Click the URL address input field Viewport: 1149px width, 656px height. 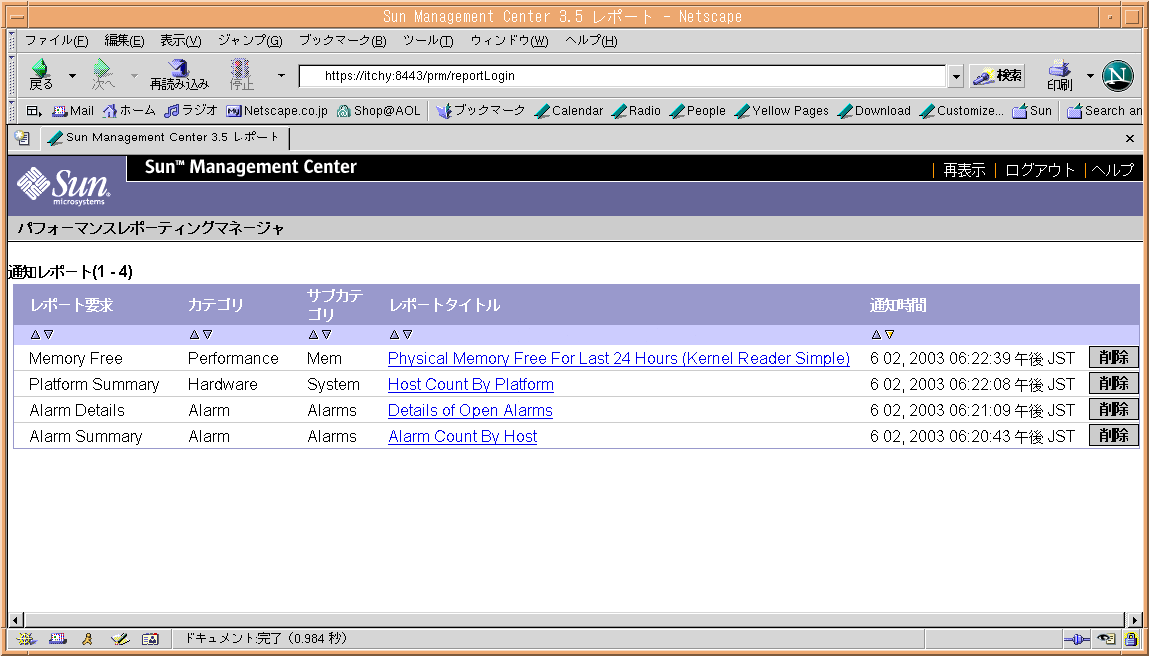(623, 76)
